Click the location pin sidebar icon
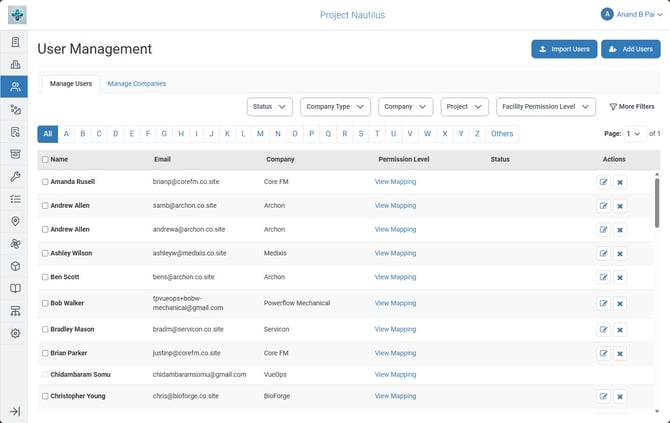 15,221
